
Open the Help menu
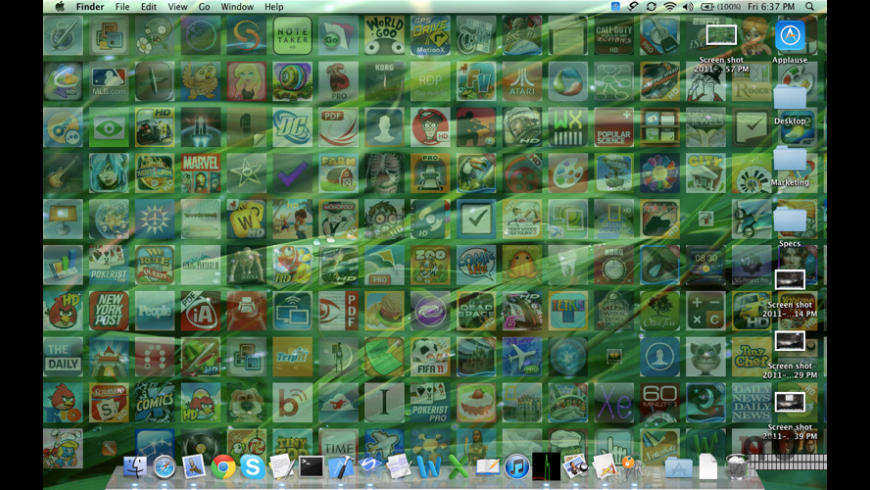point(274,7)
